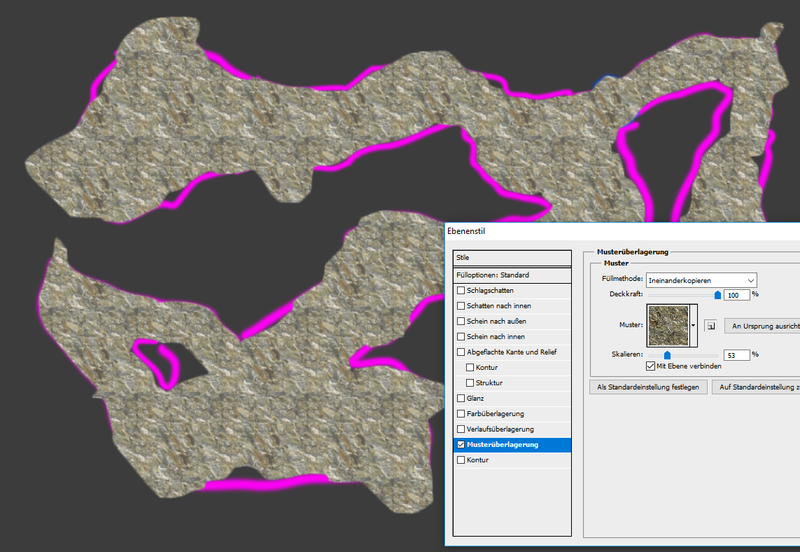Image resolution: width=800 pixels, height=552 pixels.
Task: Uncheck Mit Ebene verbinden
Action: pos(650,367)
